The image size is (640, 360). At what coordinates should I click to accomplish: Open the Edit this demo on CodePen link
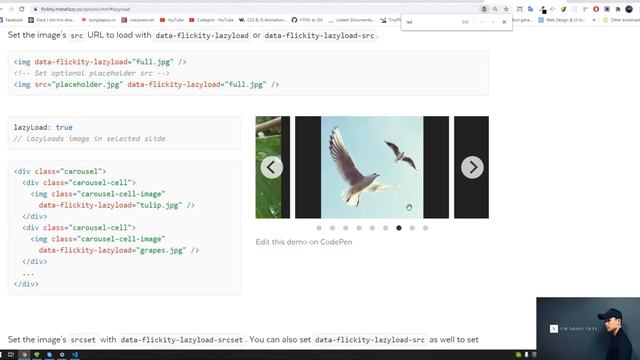tap(304, 242)
